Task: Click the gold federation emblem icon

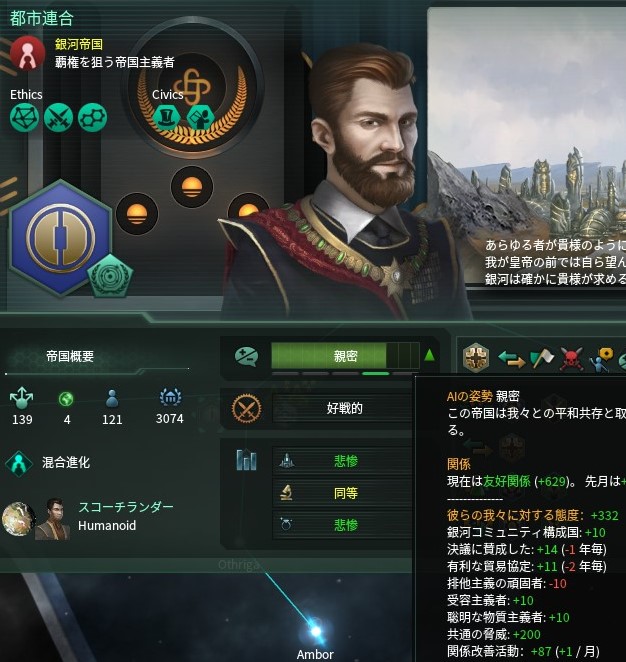Action: tap(476, 358)
